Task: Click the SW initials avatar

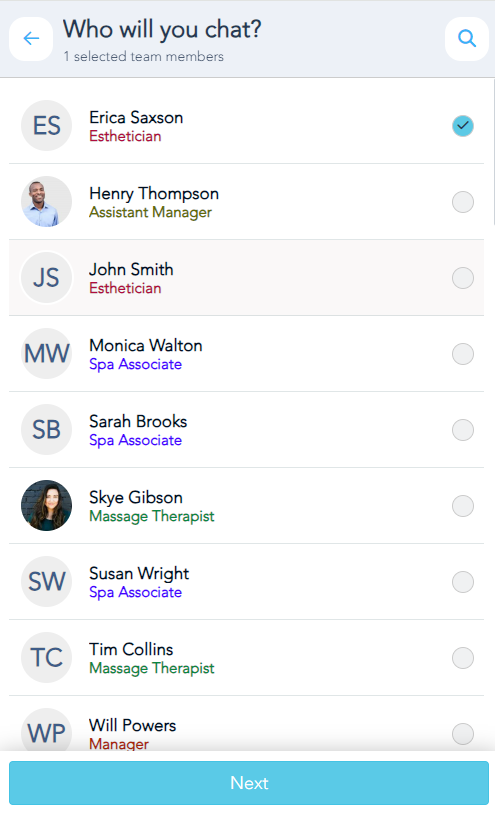Action: 46,581
